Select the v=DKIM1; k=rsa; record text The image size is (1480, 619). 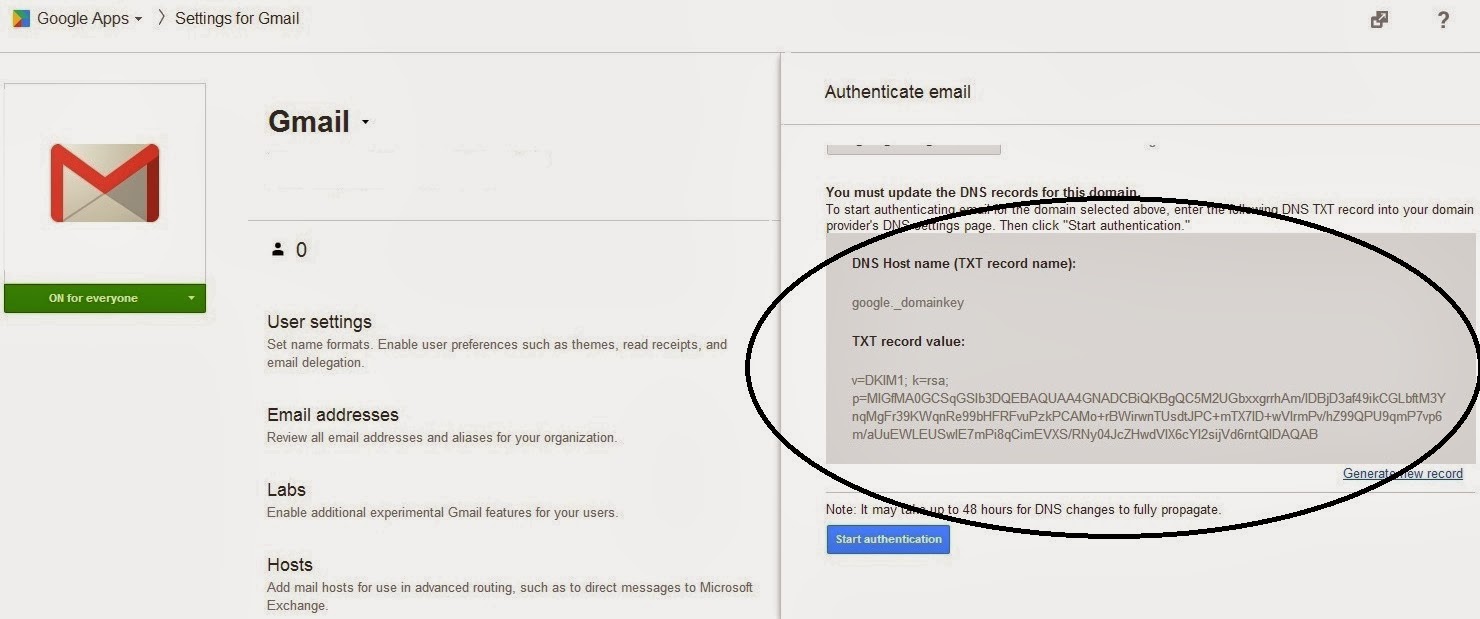[900, 380]
